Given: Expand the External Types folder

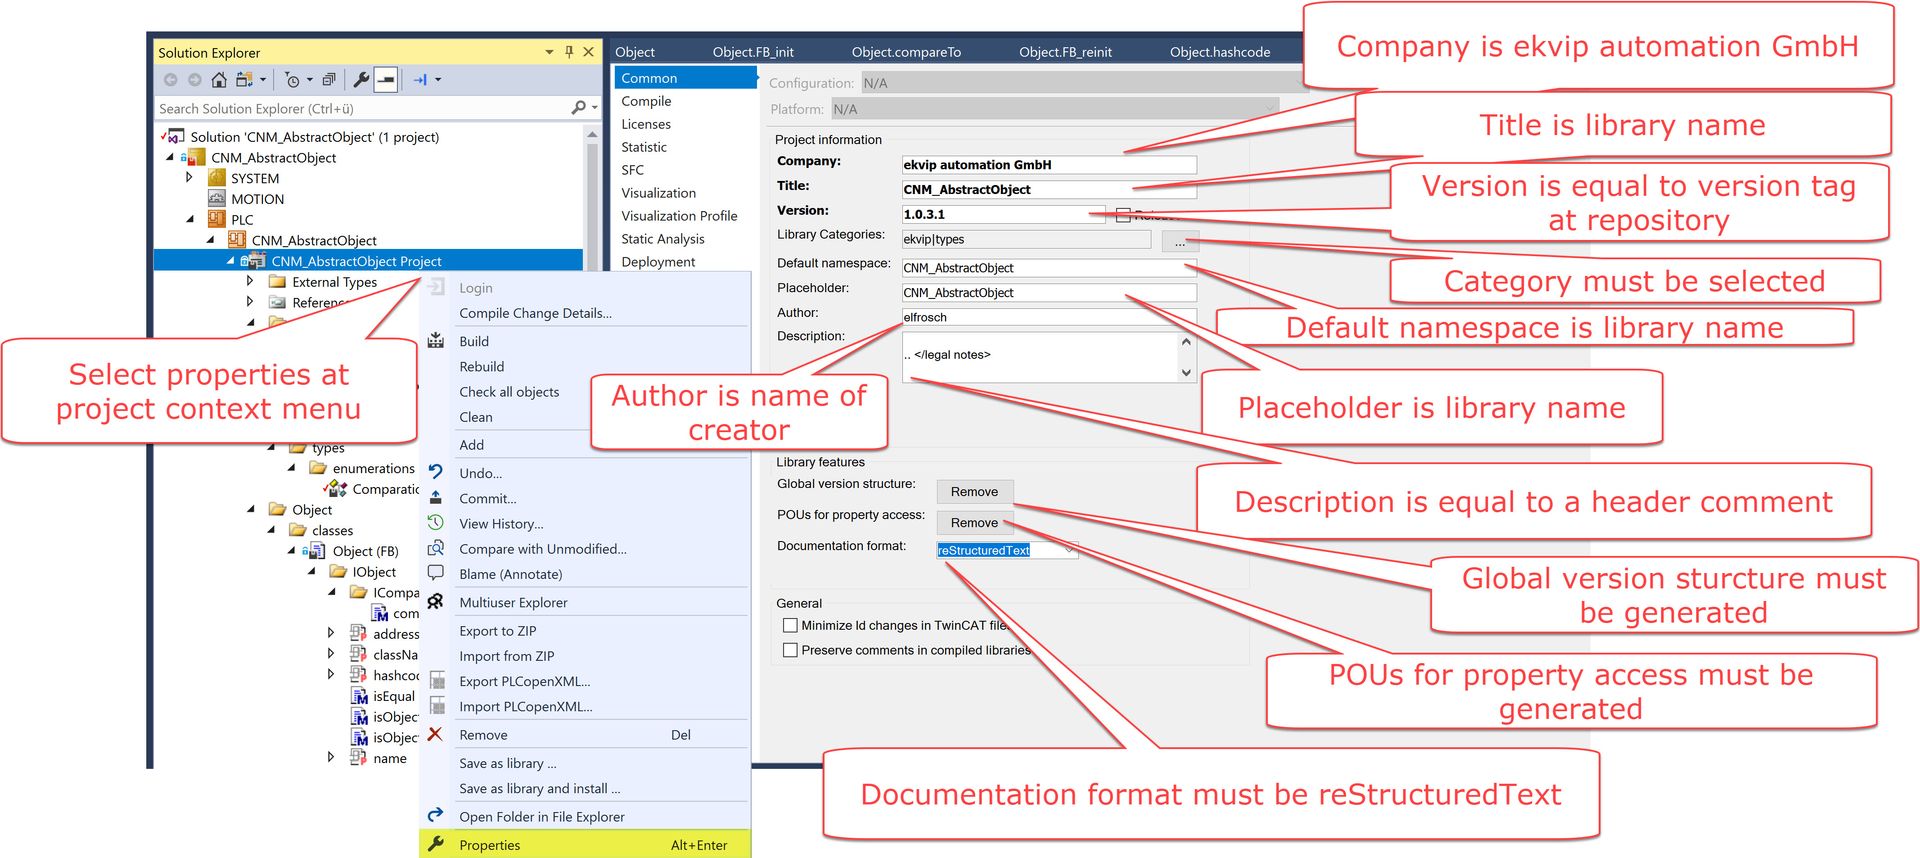Looking at the screenshot, I should [250, 282].
